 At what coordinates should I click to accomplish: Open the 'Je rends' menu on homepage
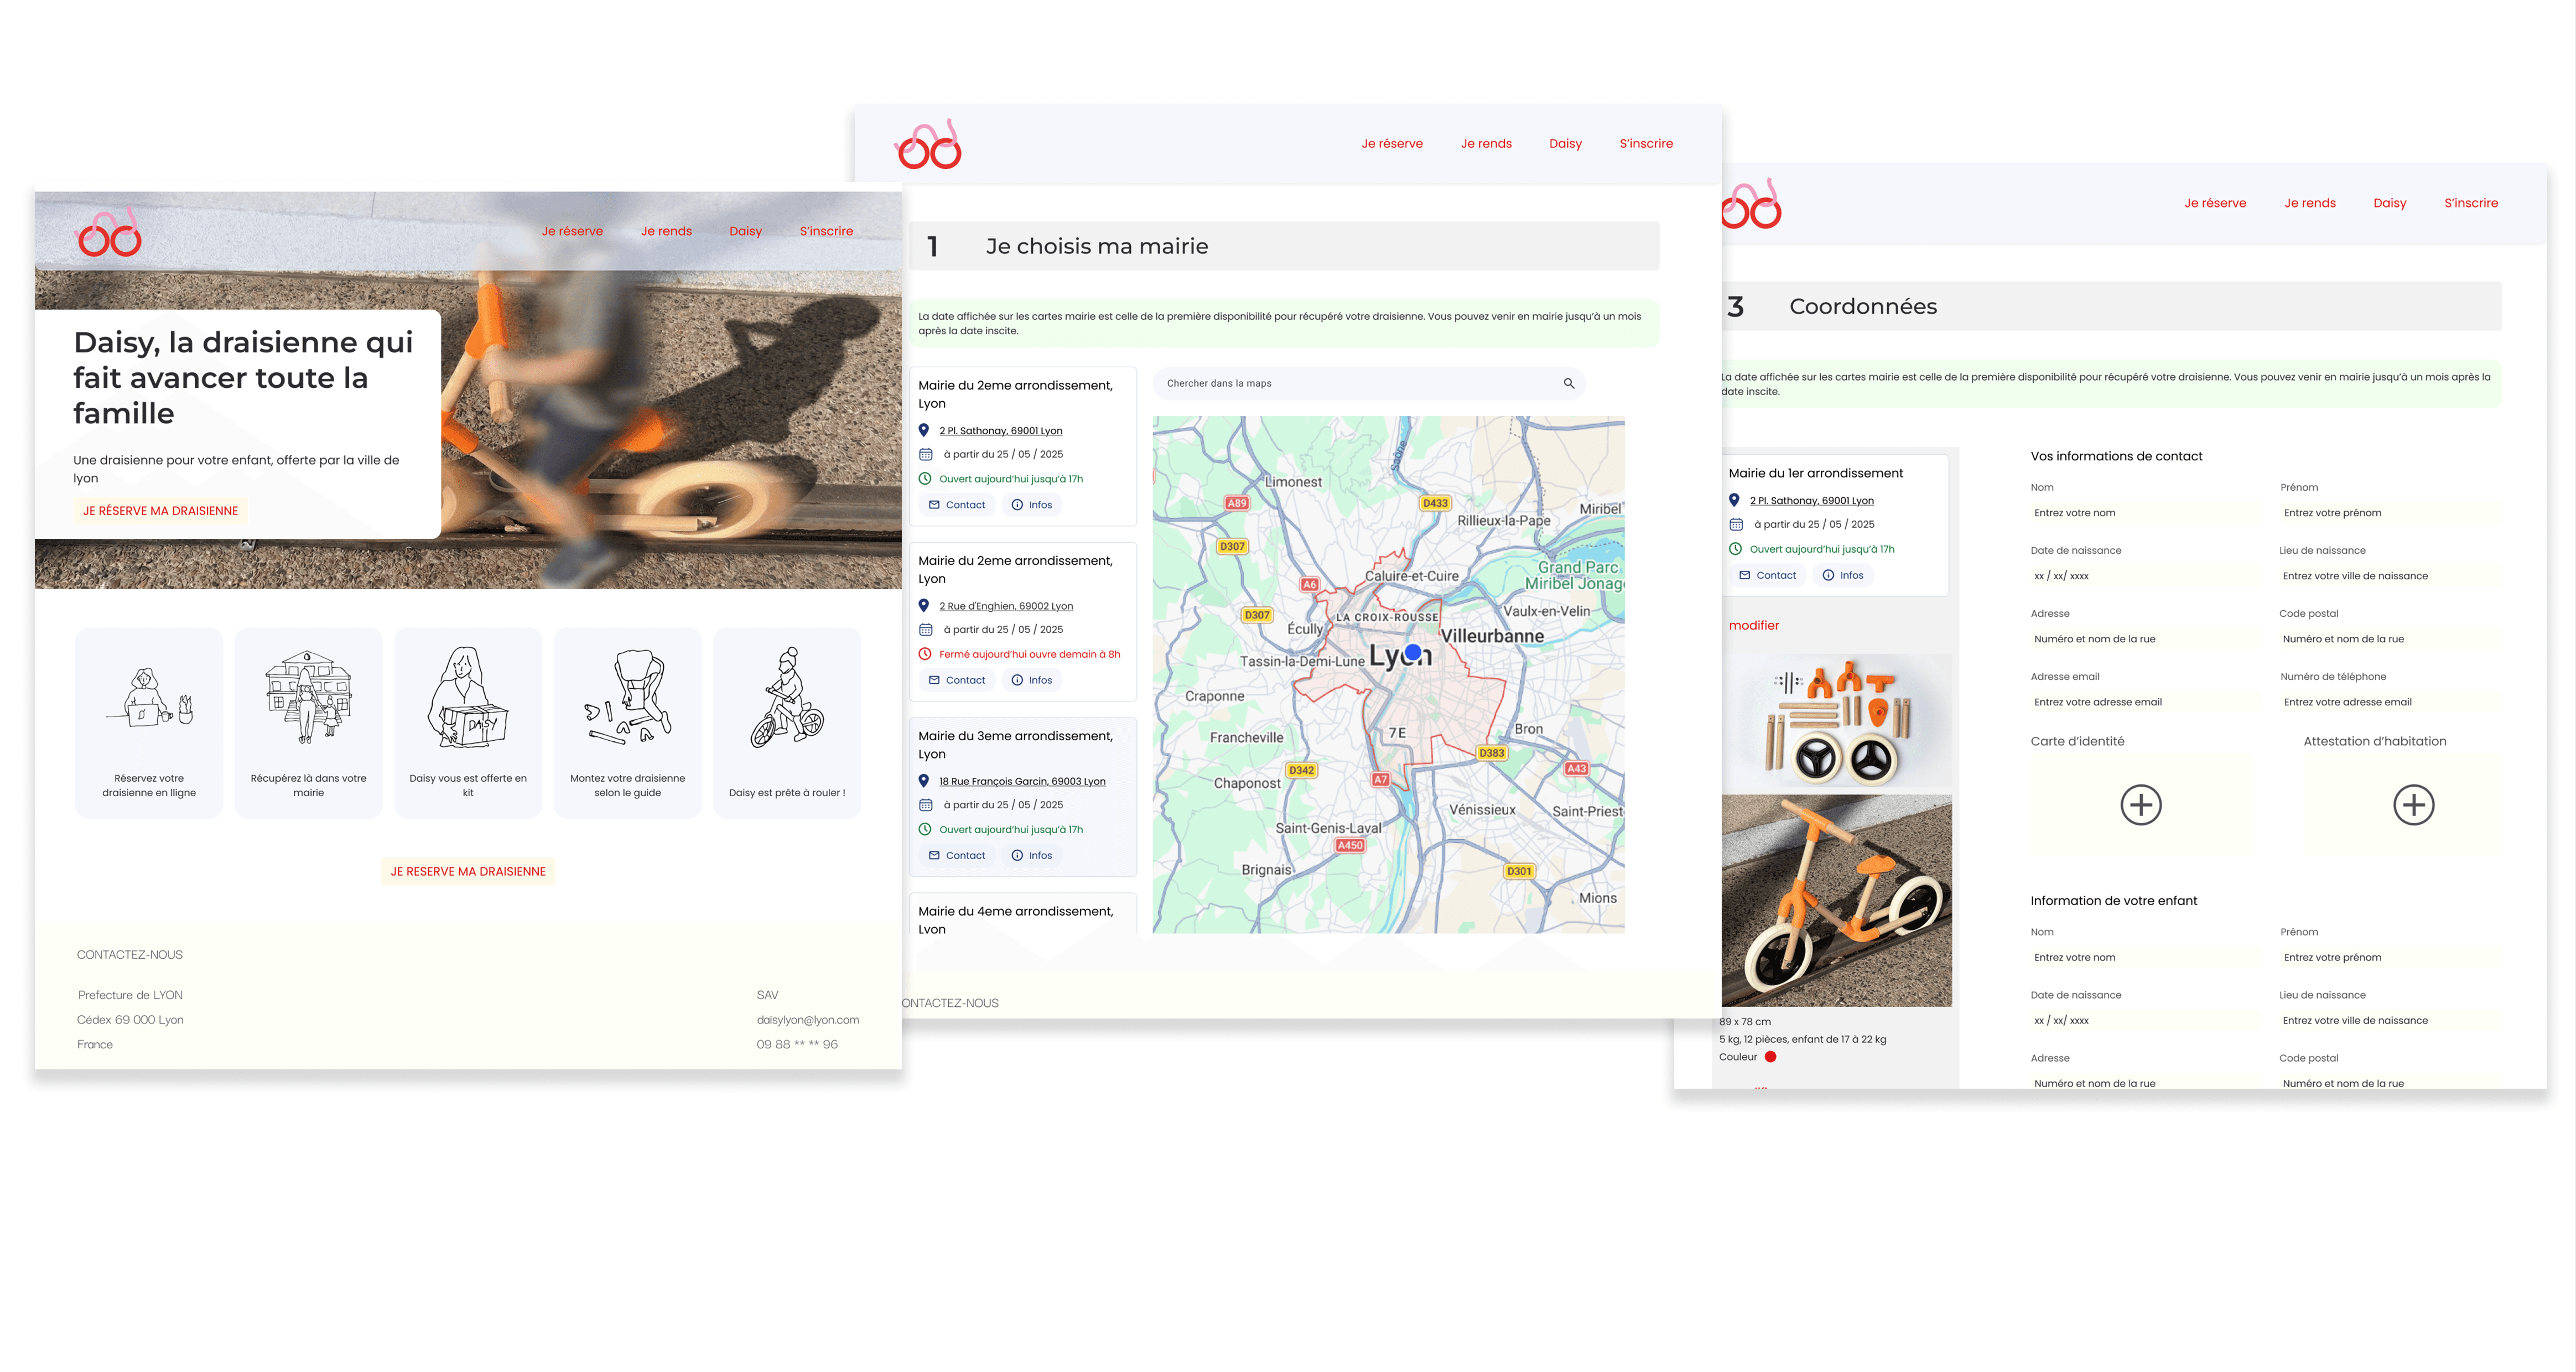[x=666, y=231]
